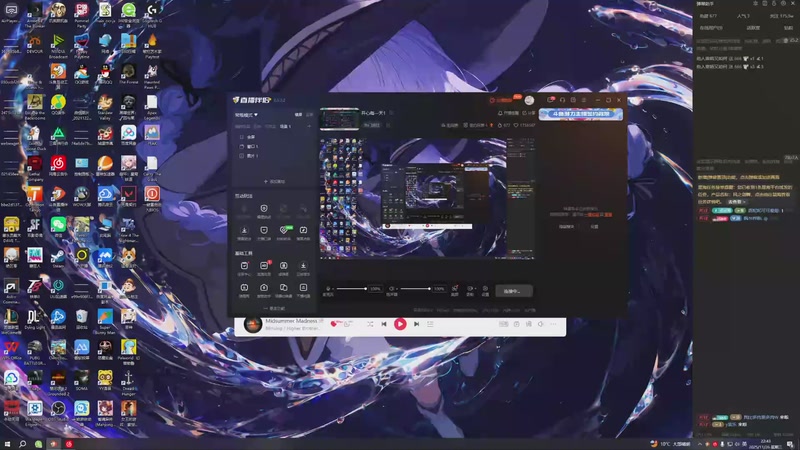The image size is (800, 450).
Task: Click the volume icon in the music player
Action: click(x=541, y=324)
